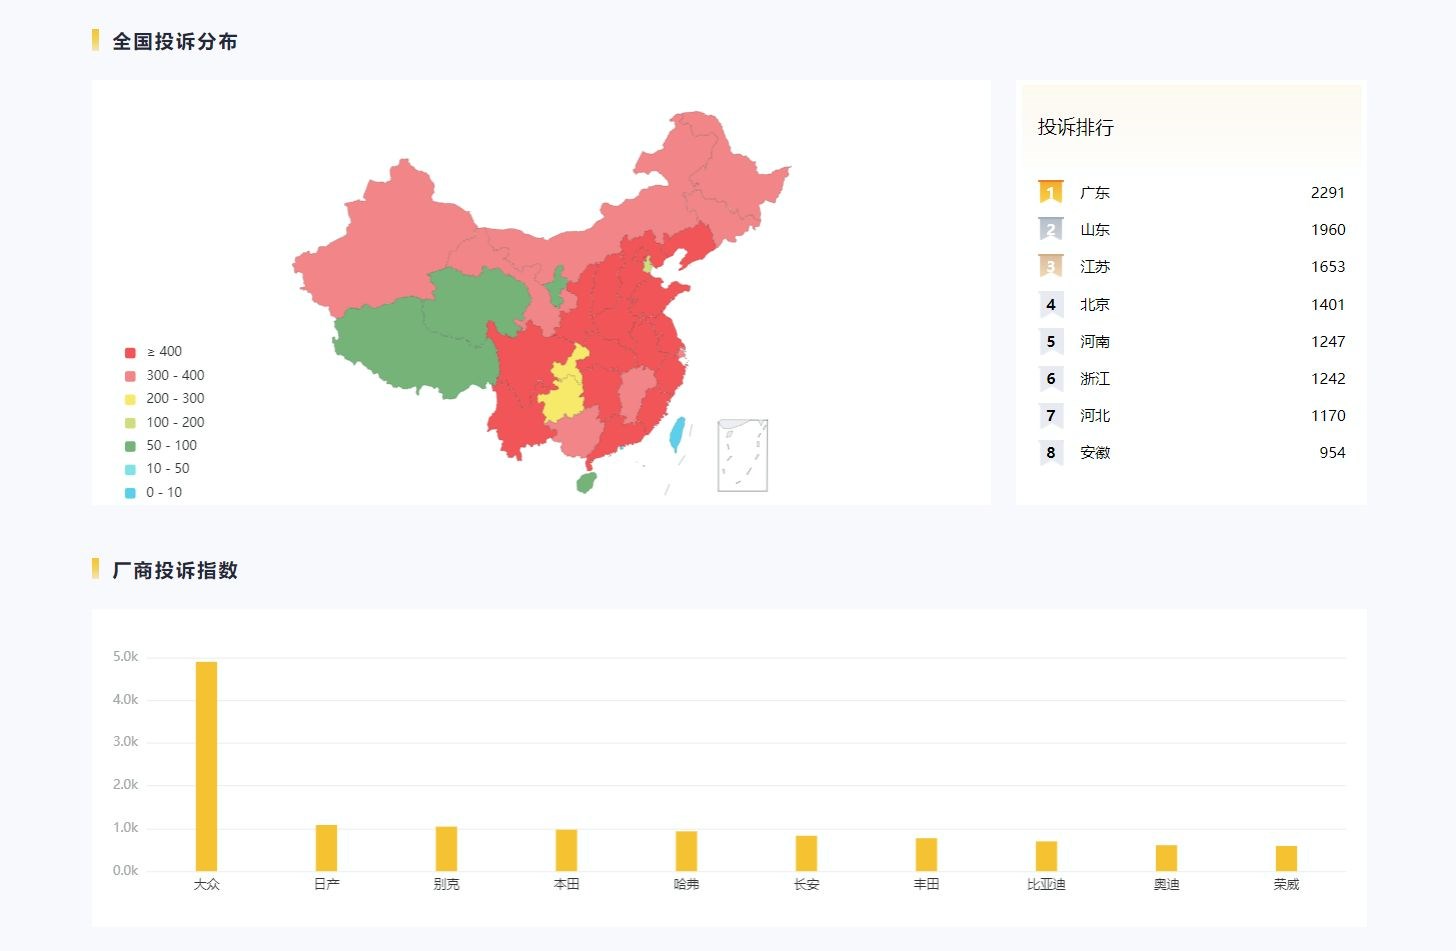Click the value 954 for 安徽
The height and width of the screenshot is (951, 1456).
(1332, 452)
